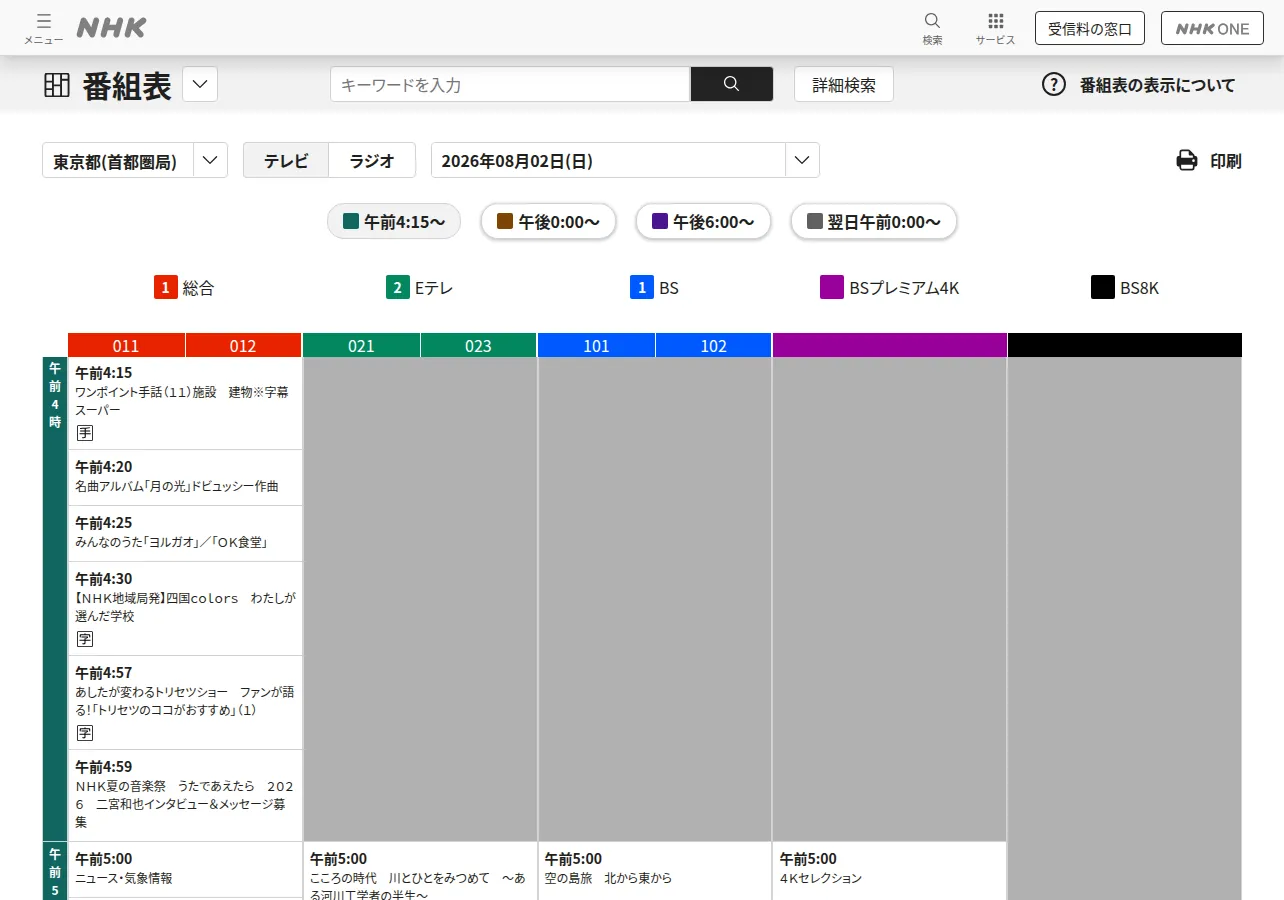Click the 字 subtitle icon under 午前4:57

[x=85, y=733]
